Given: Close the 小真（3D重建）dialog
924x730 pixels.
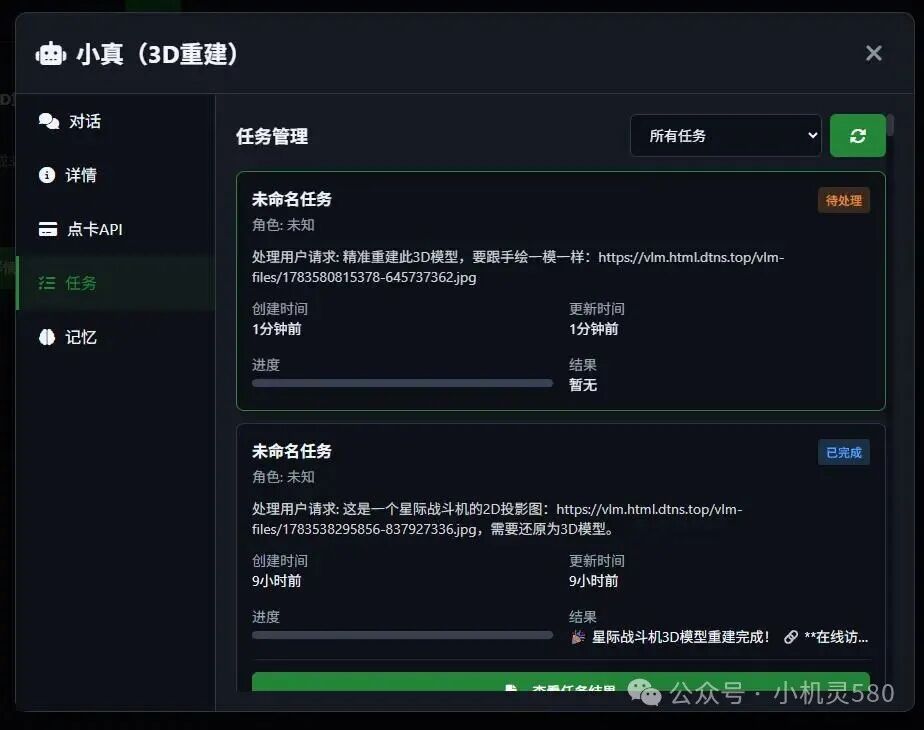Looking at the screenshot, I should click(873, 53).
